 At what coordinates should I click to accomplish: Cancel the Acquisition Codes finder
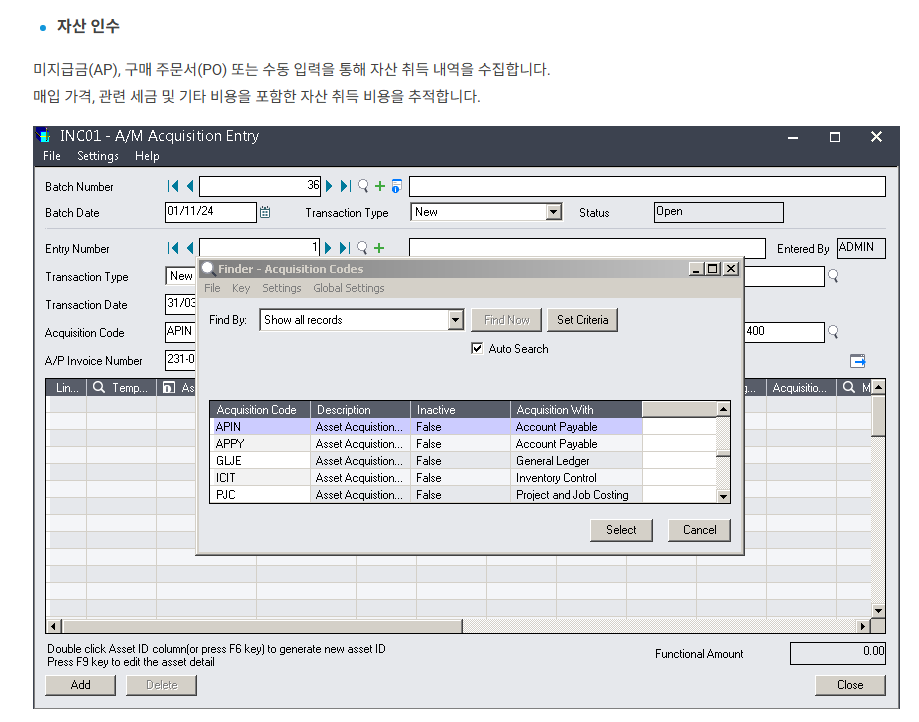(699, 530)
